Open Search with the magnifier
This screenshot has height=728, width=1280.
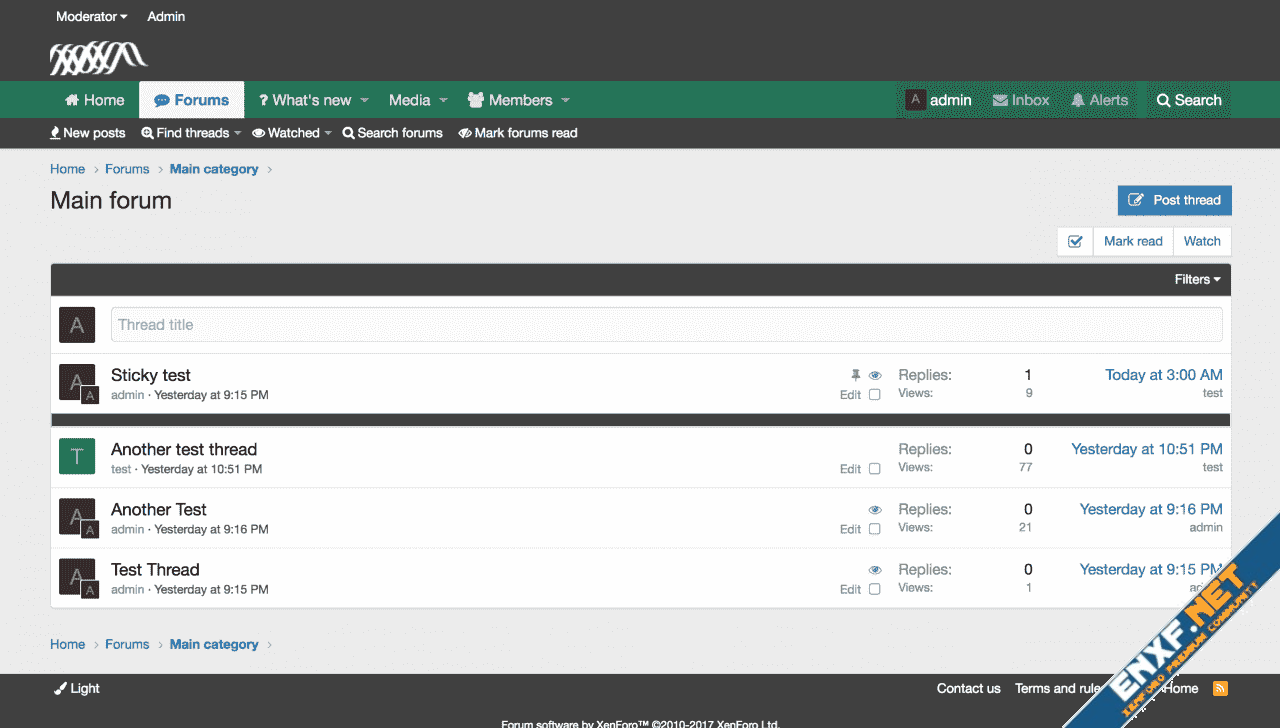pyautogui.click(x=1164, y=100)
